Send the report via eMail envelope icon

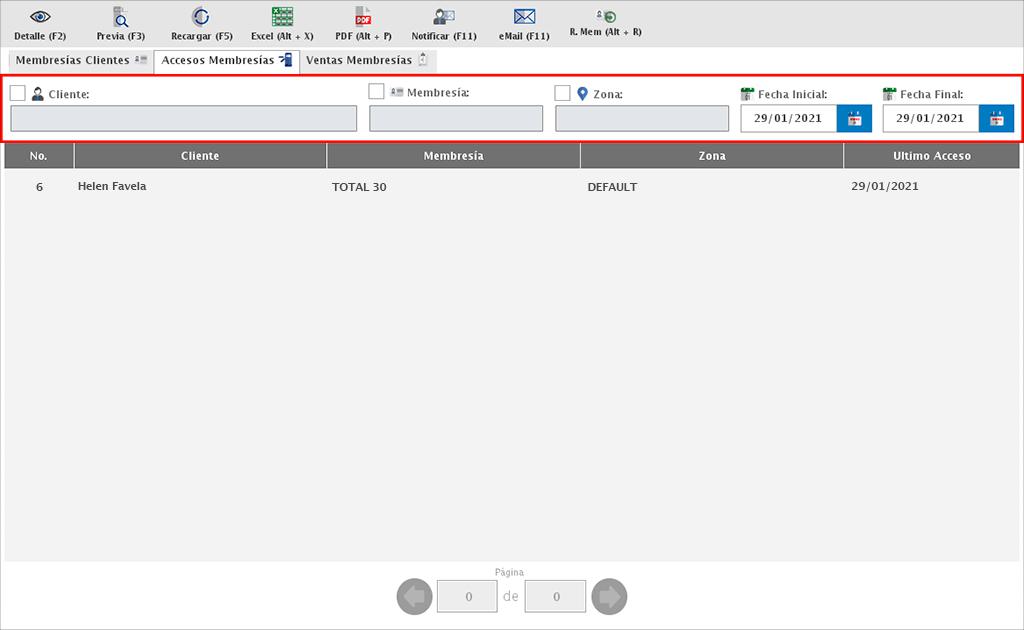(x=524, y=17)
